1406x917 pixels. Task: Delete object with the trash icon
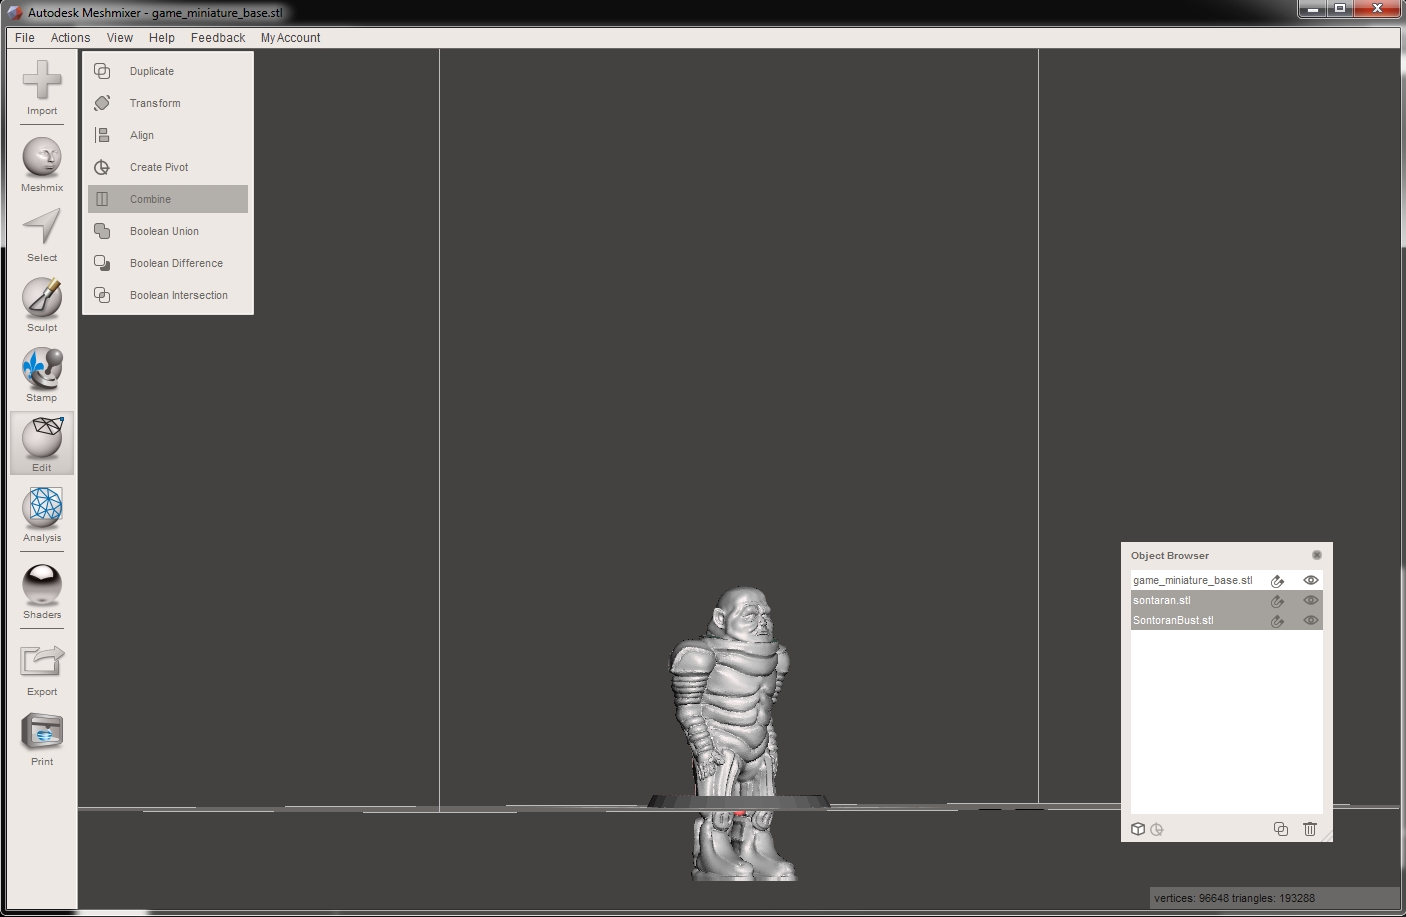tap(1310, 829)
